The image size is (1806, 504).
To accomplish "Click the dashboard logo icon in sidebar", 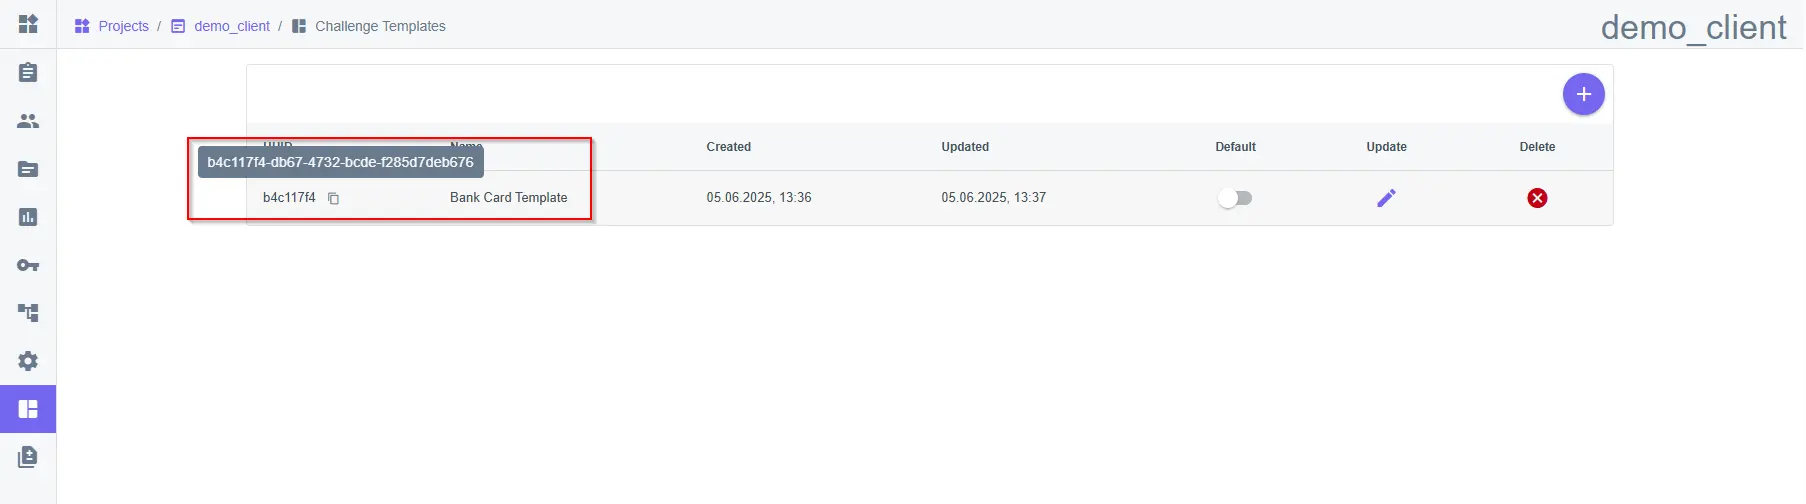I will [x=28, y=23].
